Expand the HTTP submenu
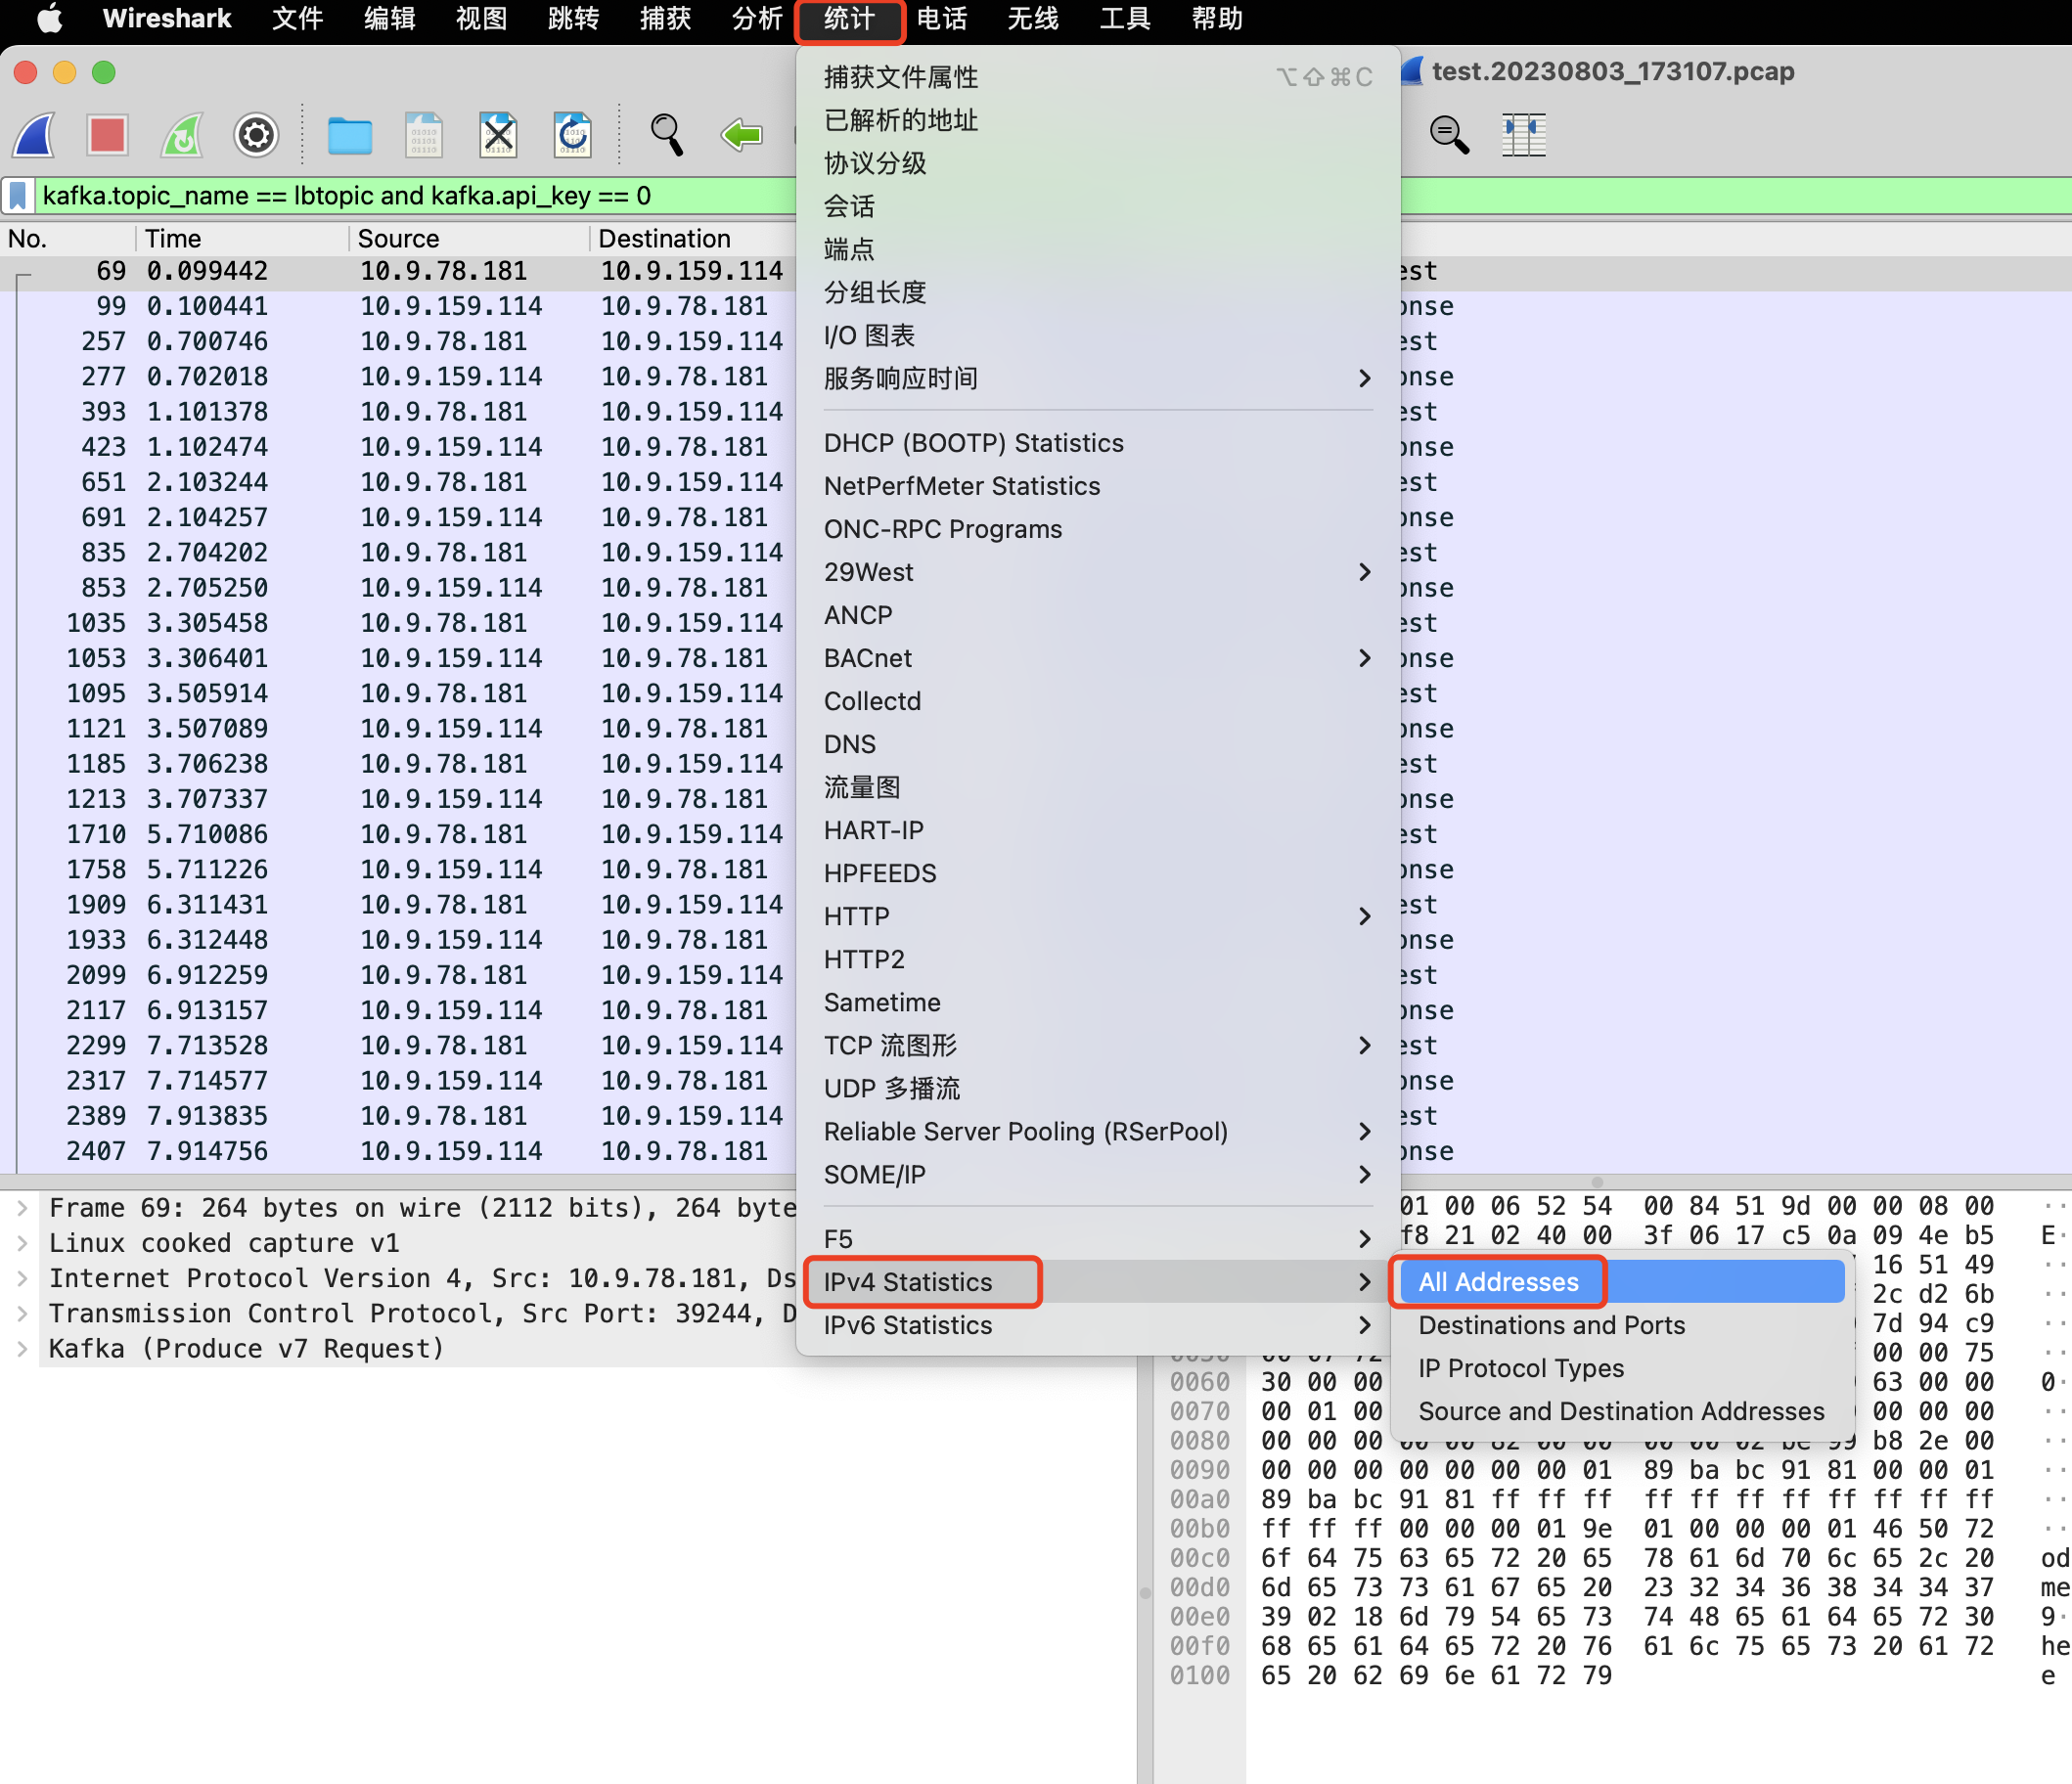Screen dimensions: 2072x1784 coord(1097,916)
